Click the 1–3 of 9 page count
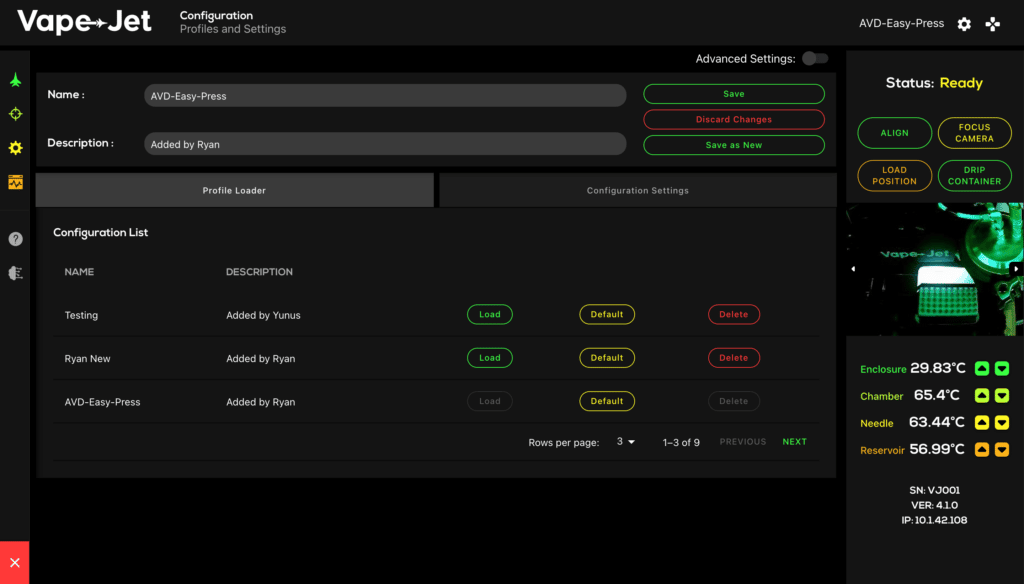The image size is (1024, 584). click(x=681, y=442)
